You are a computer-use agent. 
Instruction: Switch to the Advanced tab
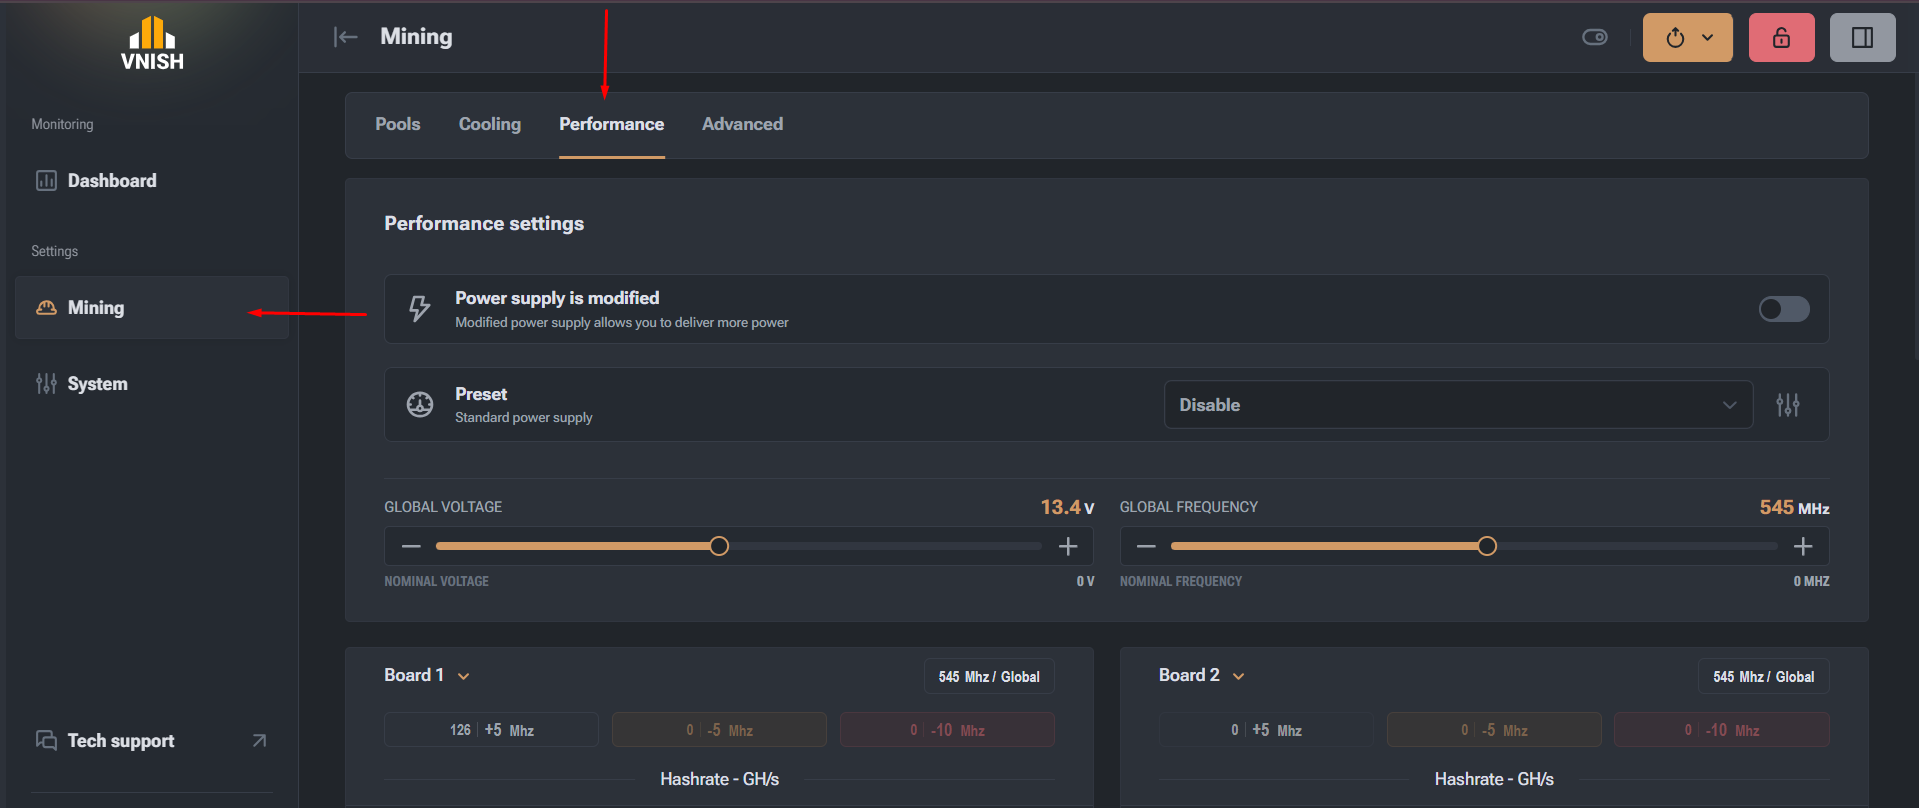pos(742,124)
